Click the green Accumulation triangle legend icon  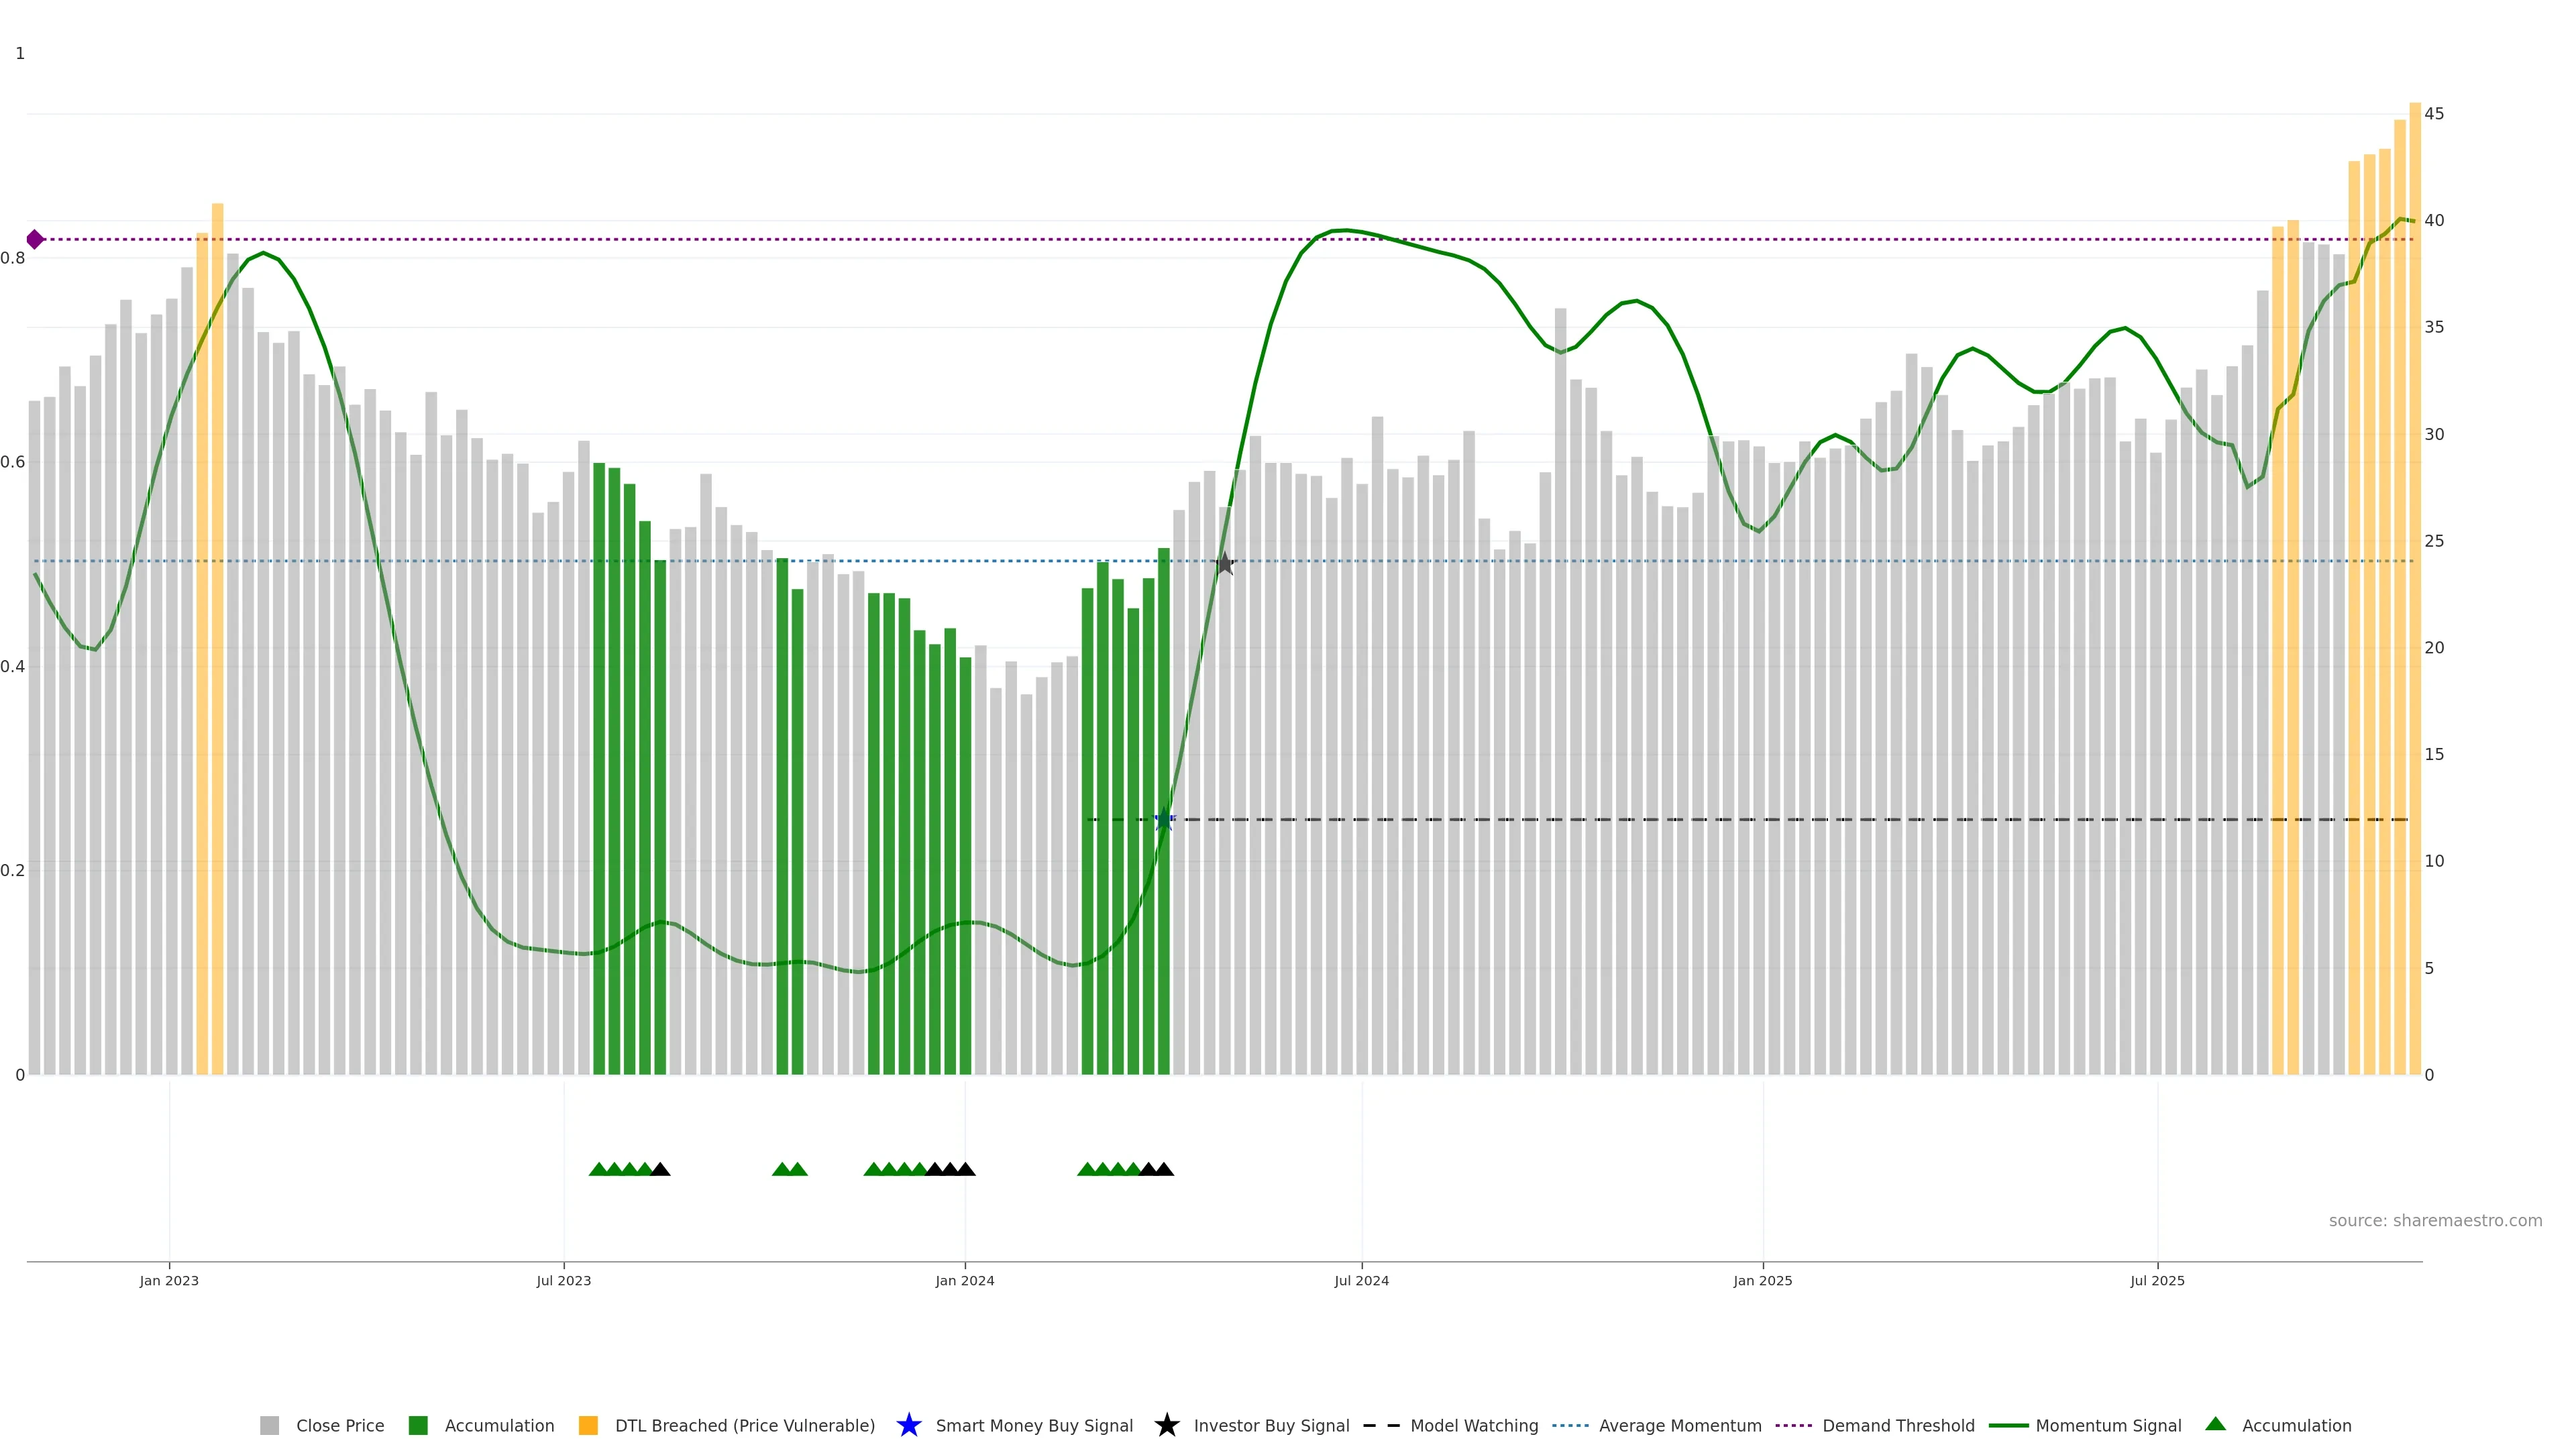coord(2215,1424)
